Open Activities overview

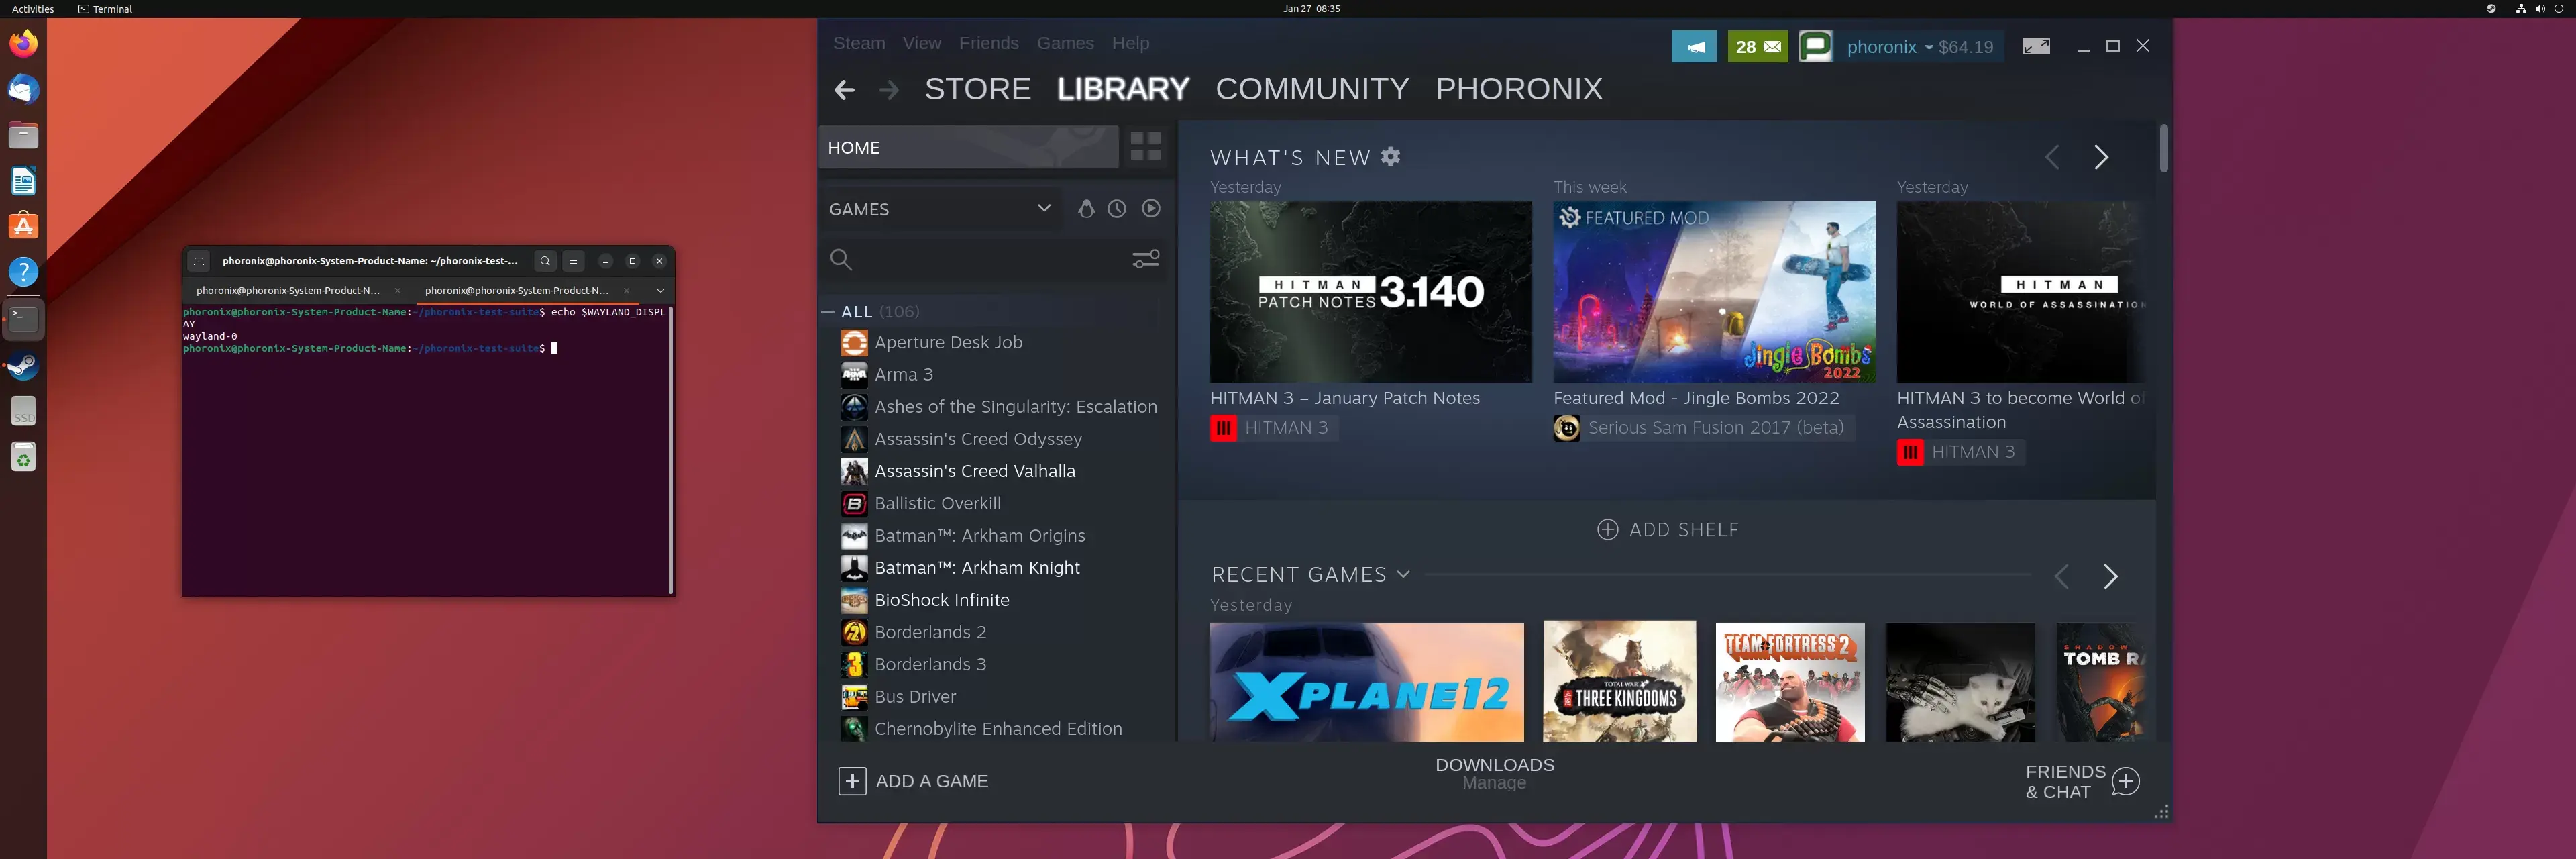click(x=33, y=9)
